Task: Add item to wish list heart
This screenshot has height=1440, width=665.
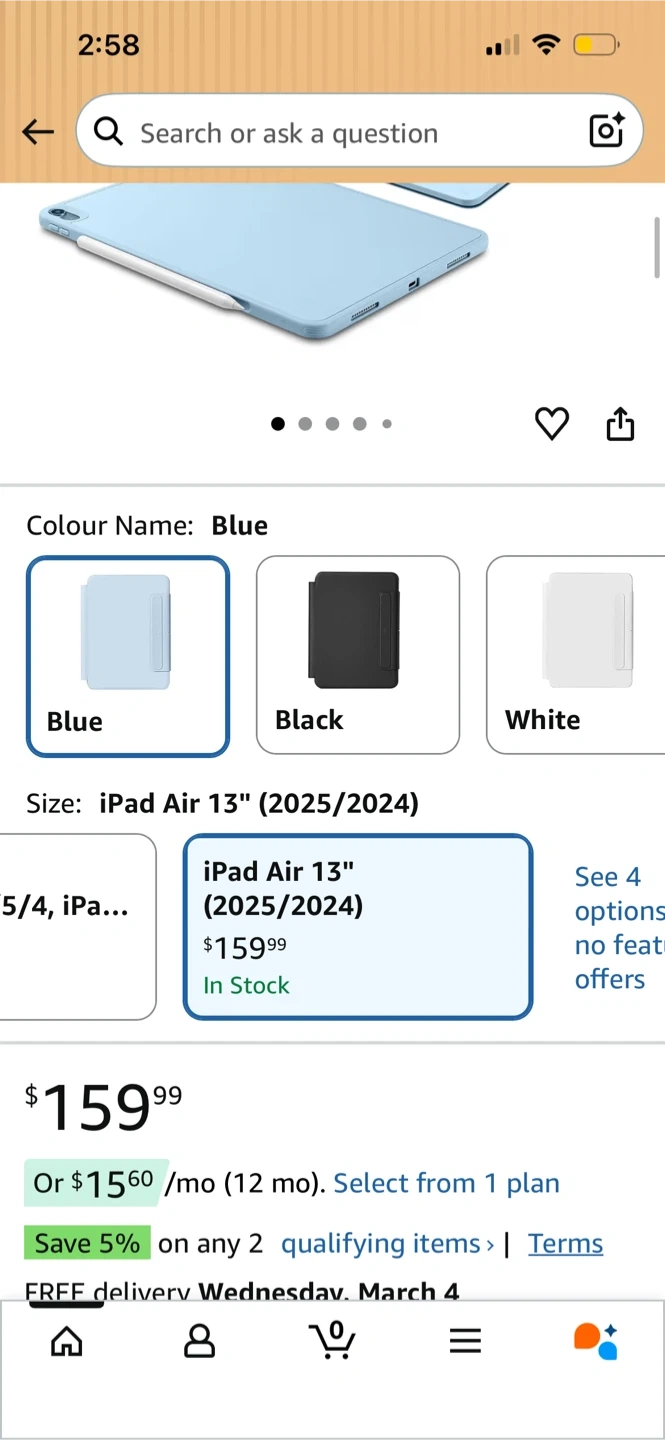Action: (551, 424)
